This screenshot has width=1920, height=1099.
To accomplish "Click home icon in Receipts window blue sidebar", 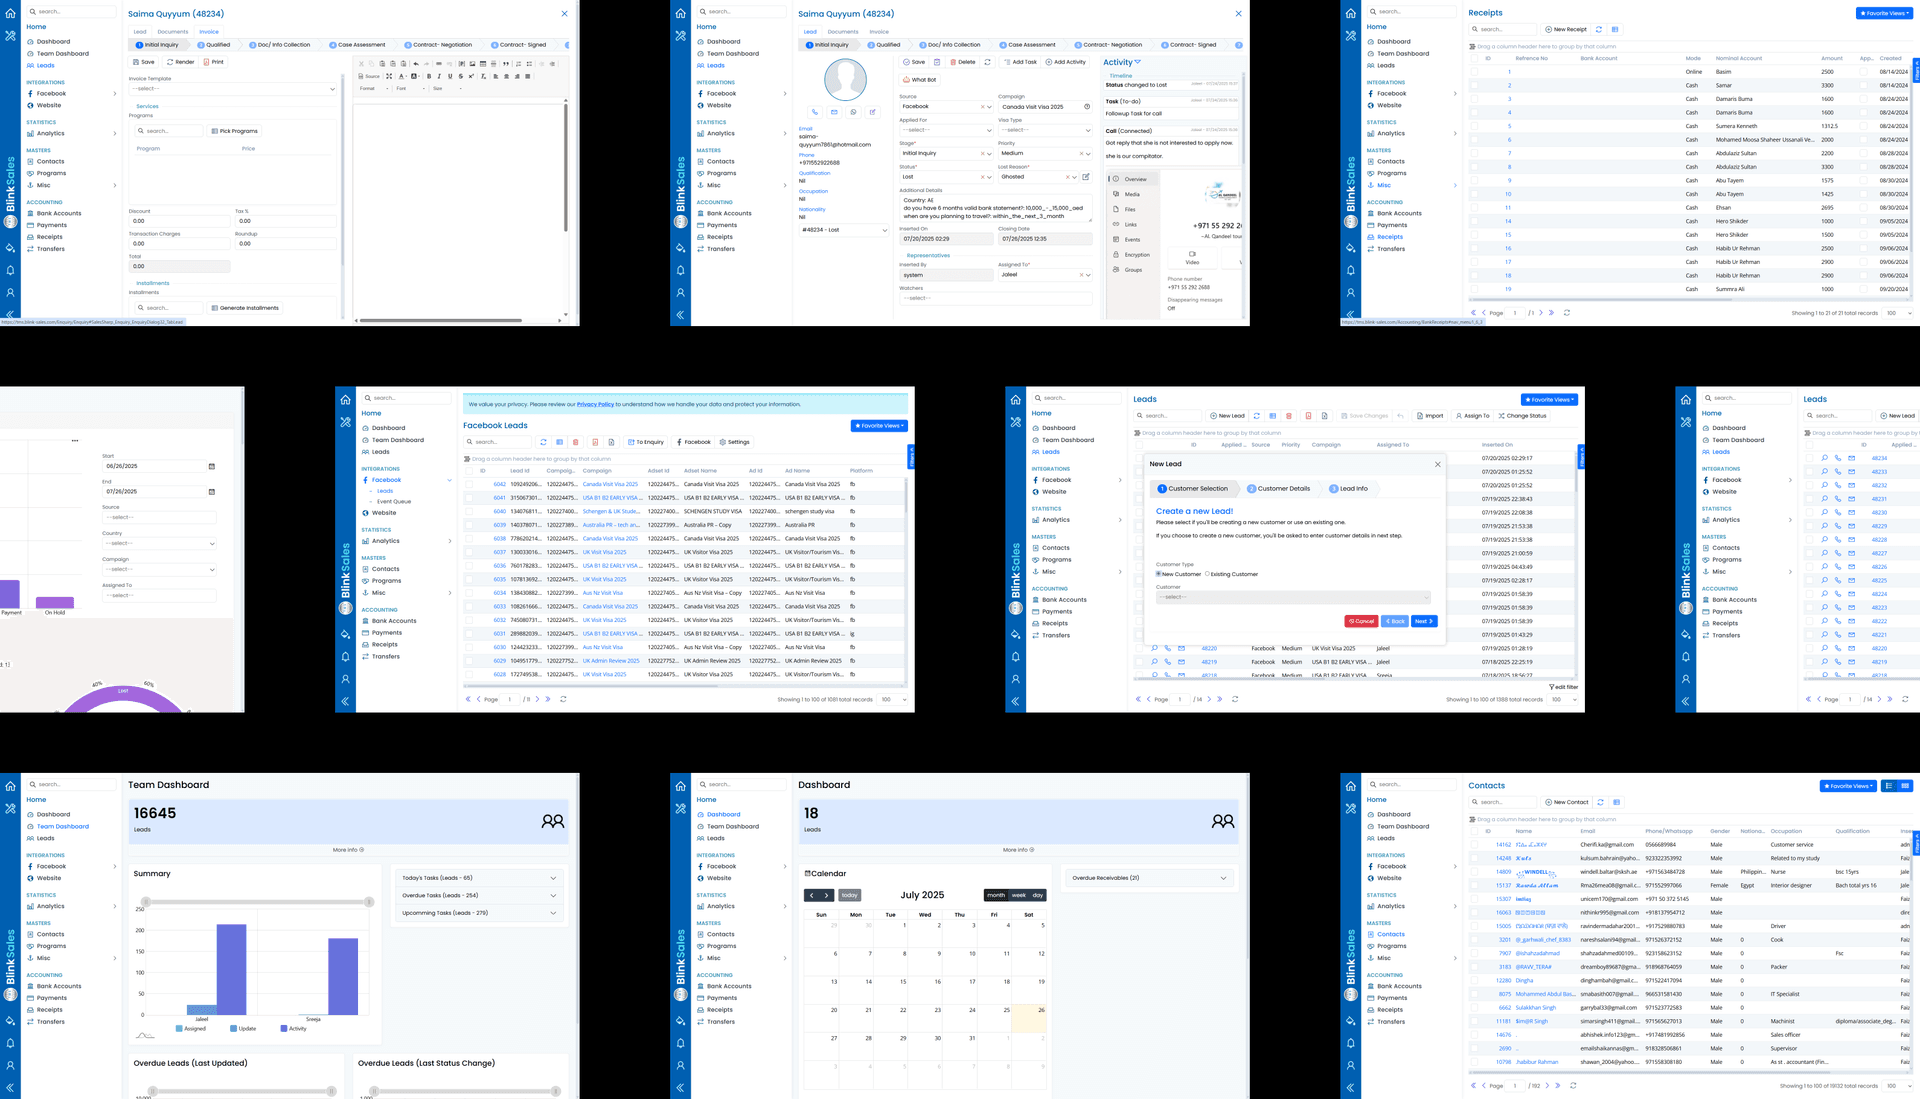I will [x=1351, y=13].
